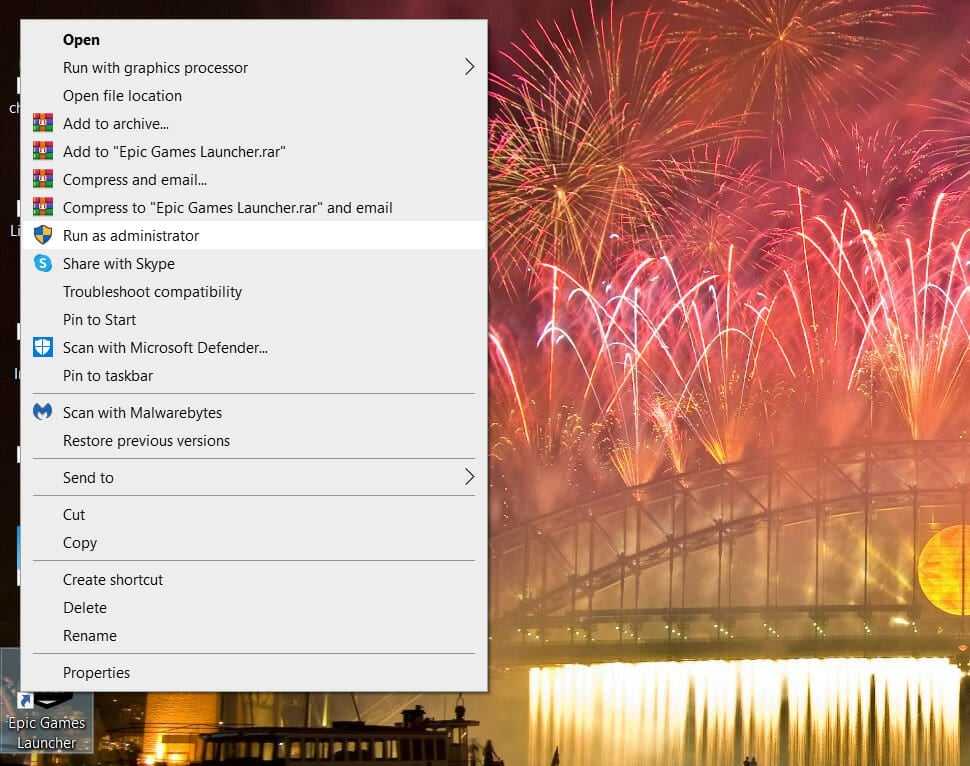Image resolution: width=970 pixels, height=766 pixels.
Task: Select Add to archive... option
Action: point(254,124)
